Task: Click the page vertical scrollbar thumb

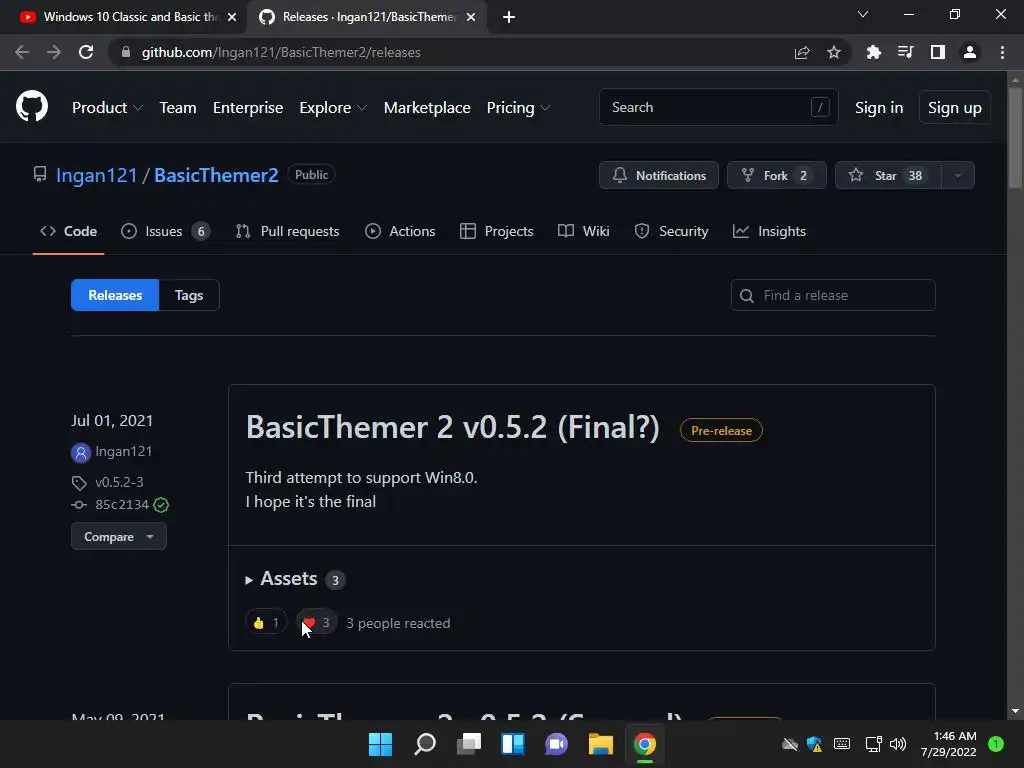Action: pos(1015,139)
